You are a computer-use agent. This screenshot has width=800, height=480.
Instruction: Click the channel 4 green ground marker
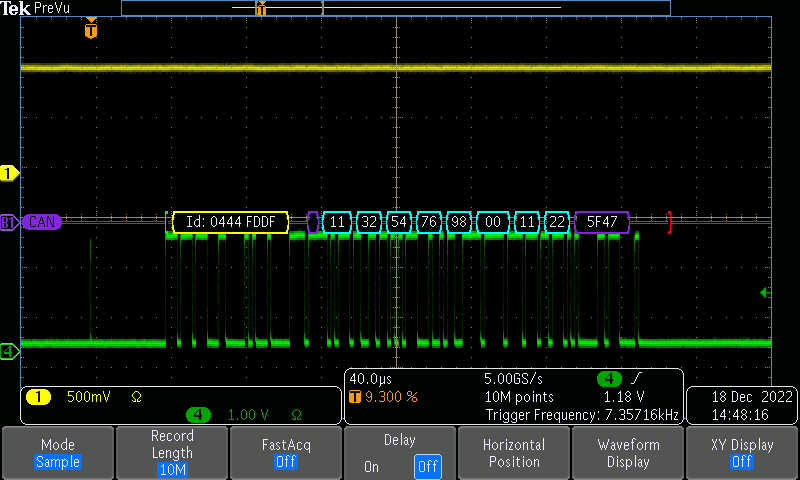[x=9, y=351]
